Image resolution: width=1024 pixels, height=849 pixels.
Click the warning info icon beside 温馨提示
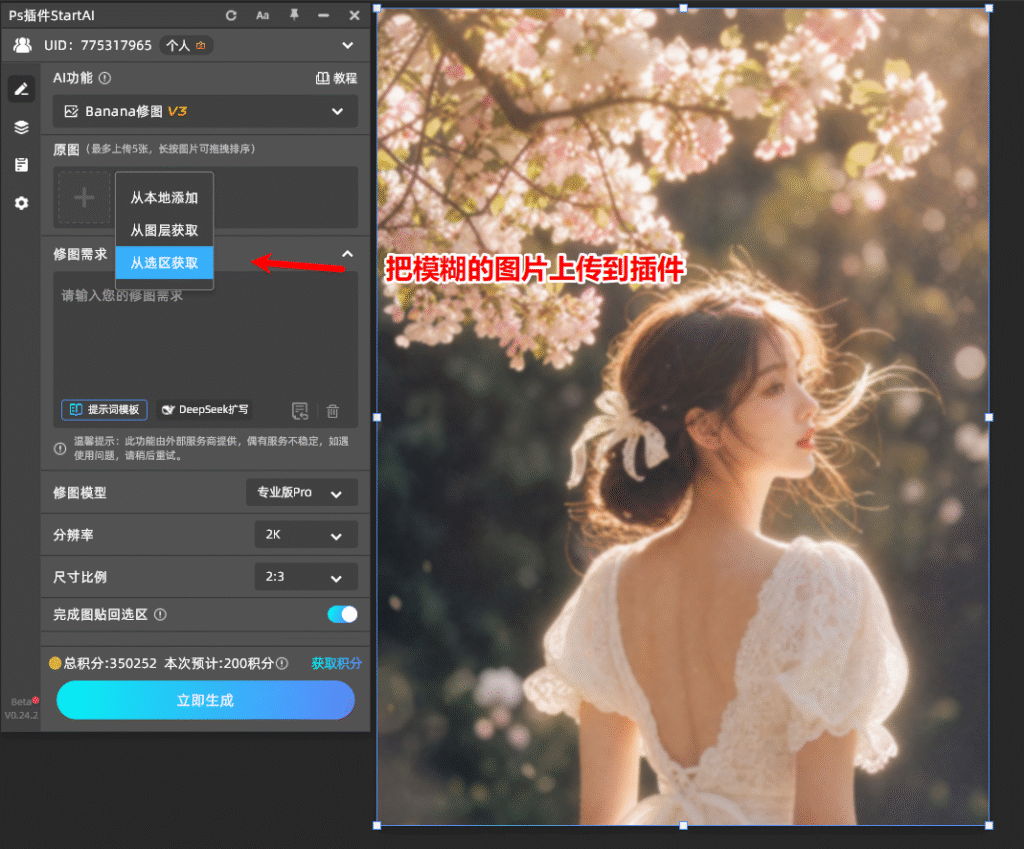point(60,448)
